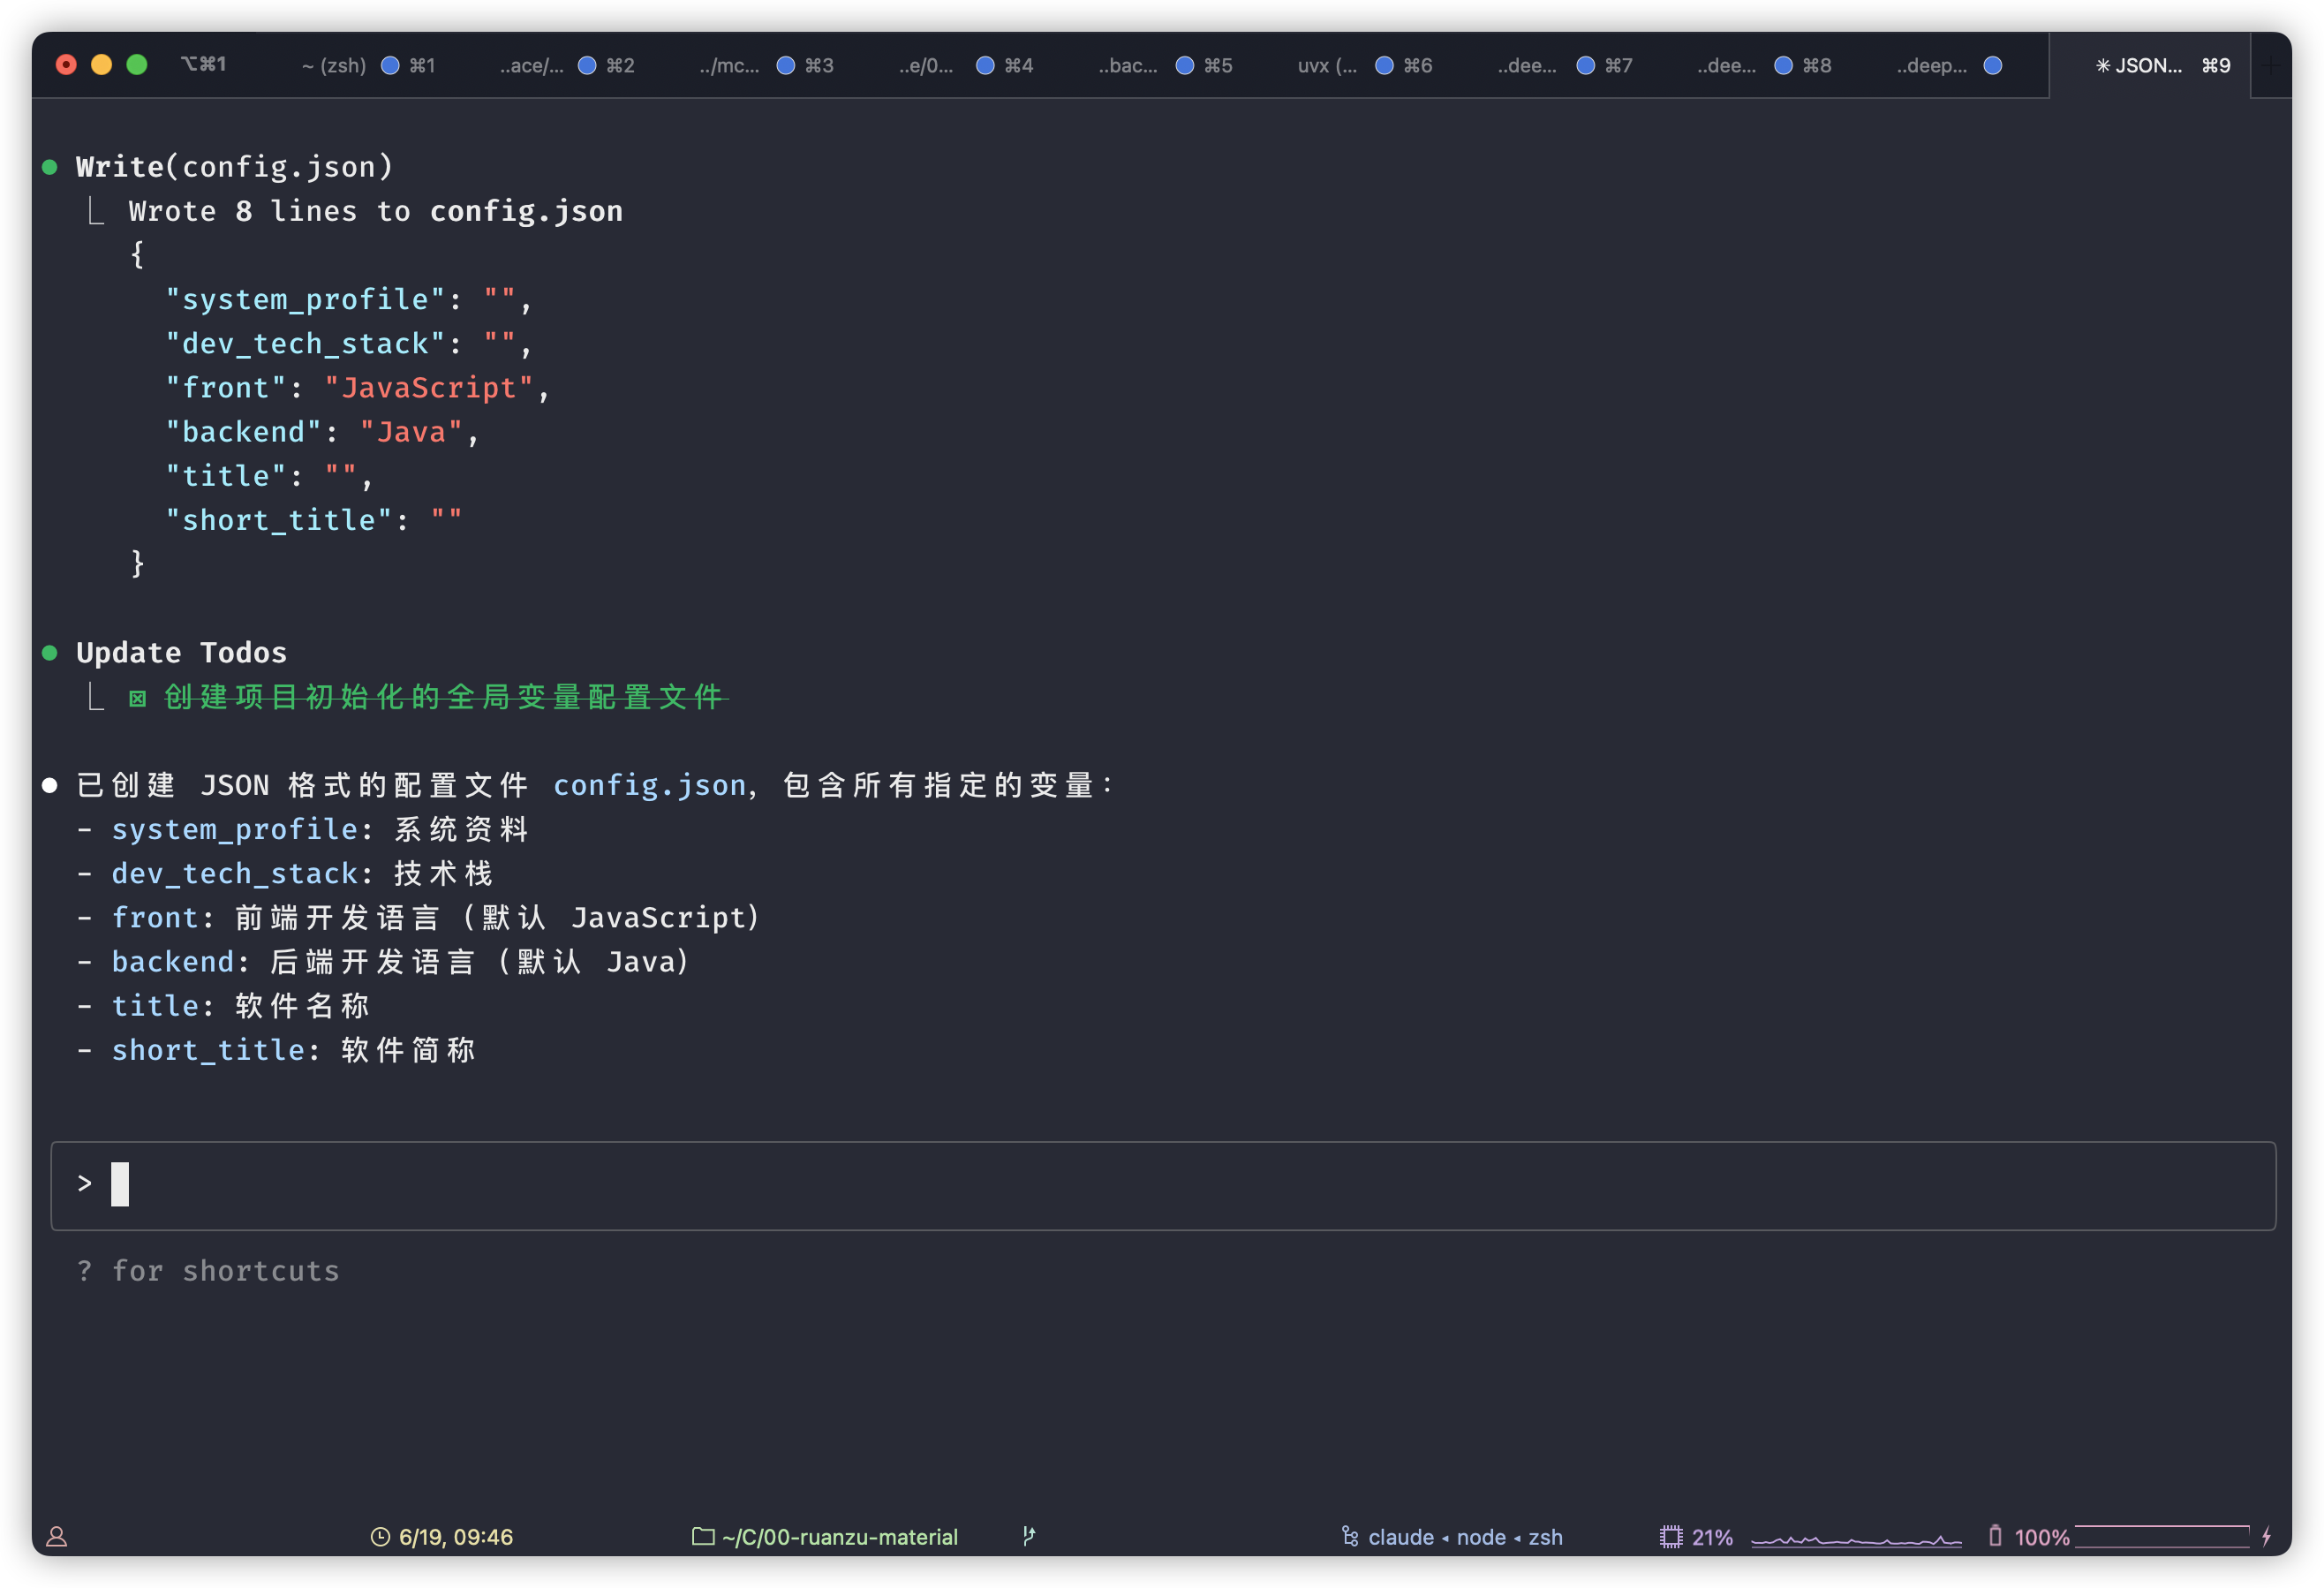Open a new tab with plus button
This screenshot has width=2324, height=1588.
[x=2270, y=66]
